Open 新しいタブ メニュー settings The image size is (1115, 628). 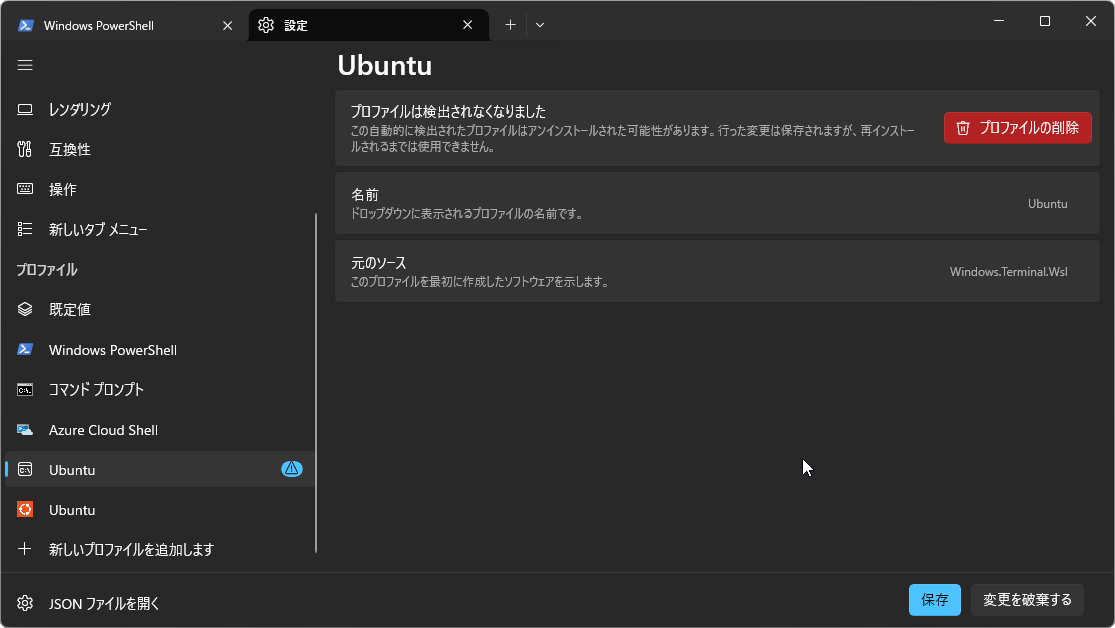[x=98, y=229]
